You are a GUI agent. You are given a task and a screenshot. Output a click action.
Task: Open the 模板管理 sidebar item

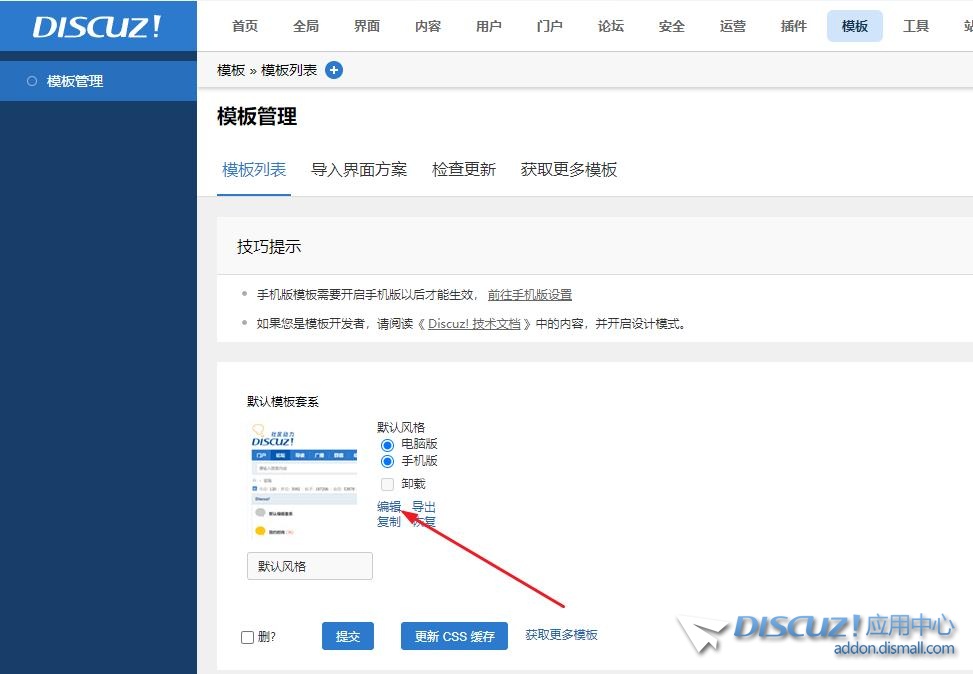(x=75, y=81)
